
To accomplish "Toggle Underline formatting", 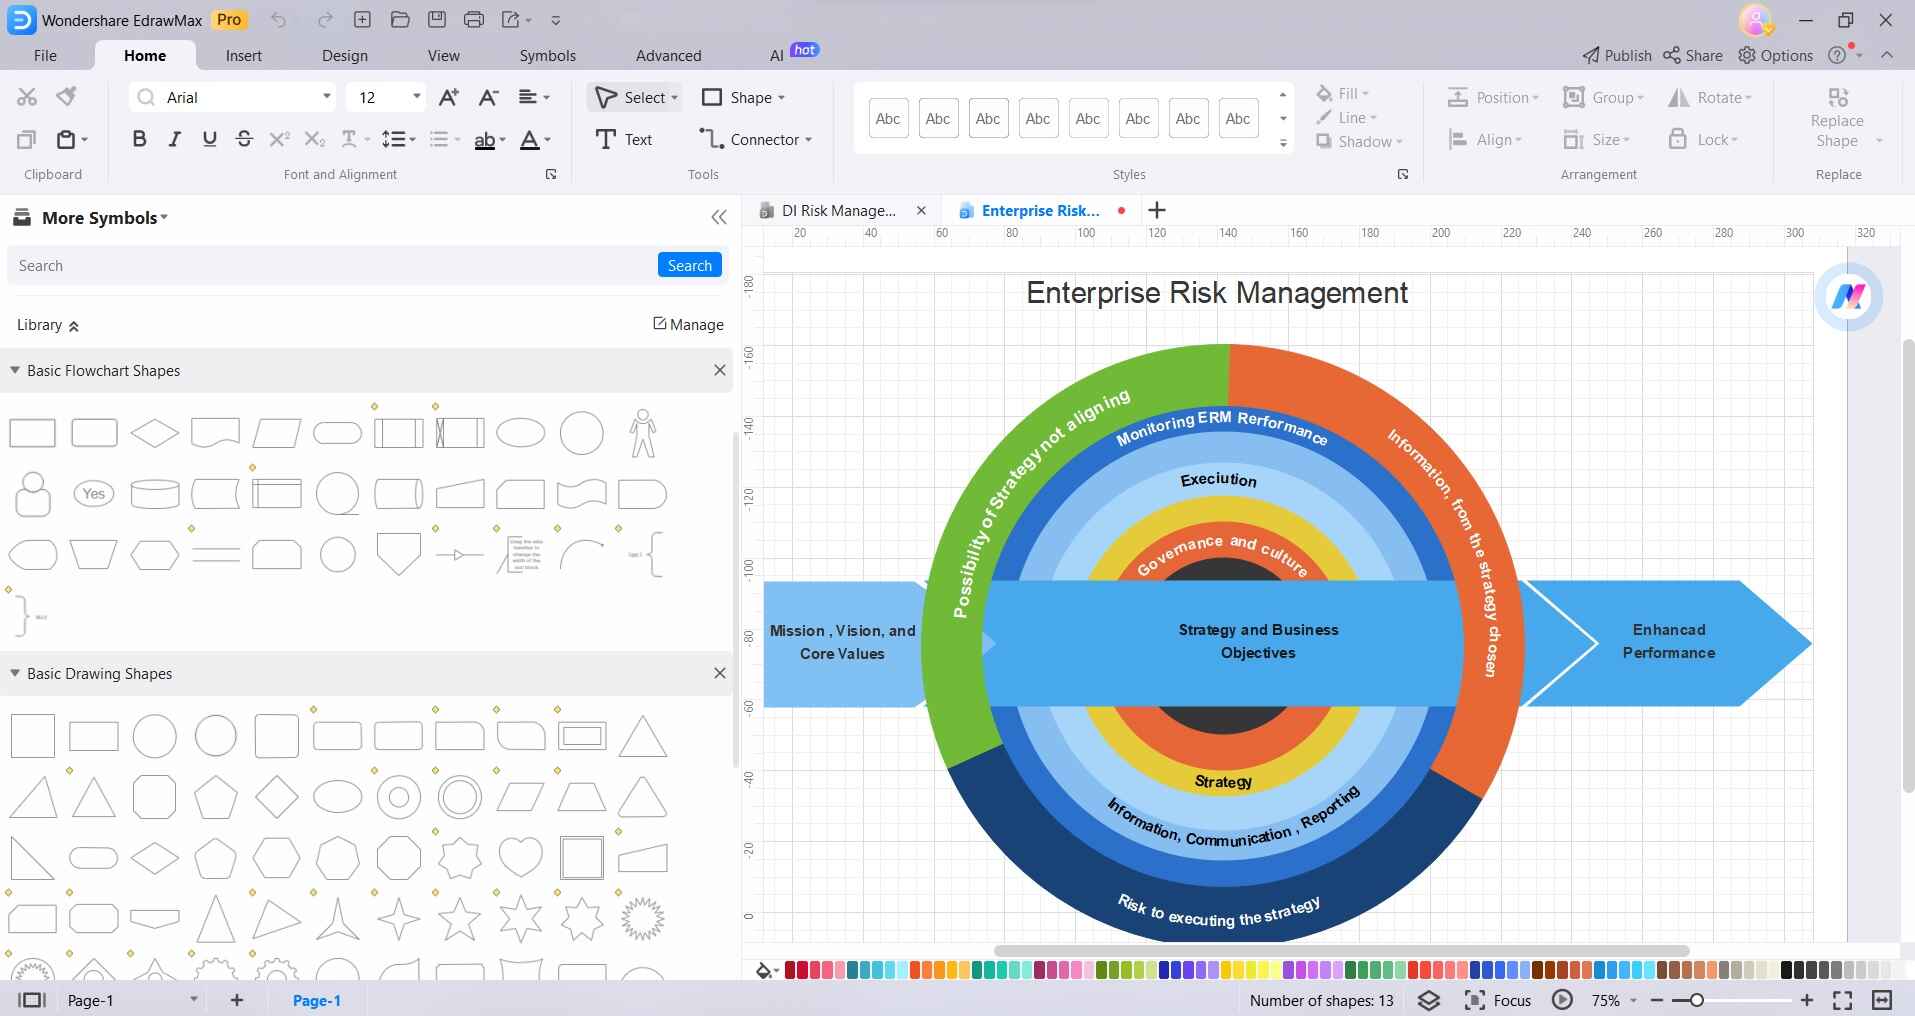I will point(209,139).
